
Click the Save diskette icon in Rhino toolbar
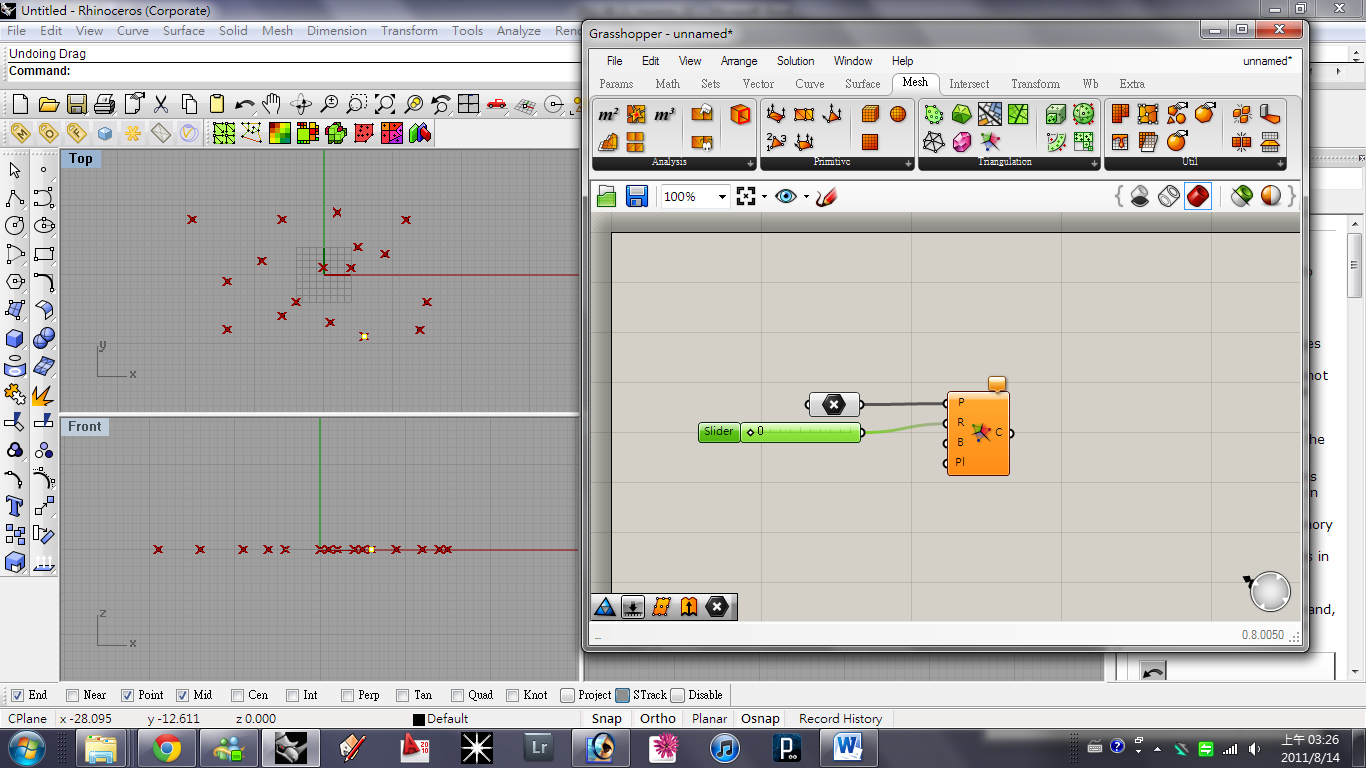click(x=77, y=104)
